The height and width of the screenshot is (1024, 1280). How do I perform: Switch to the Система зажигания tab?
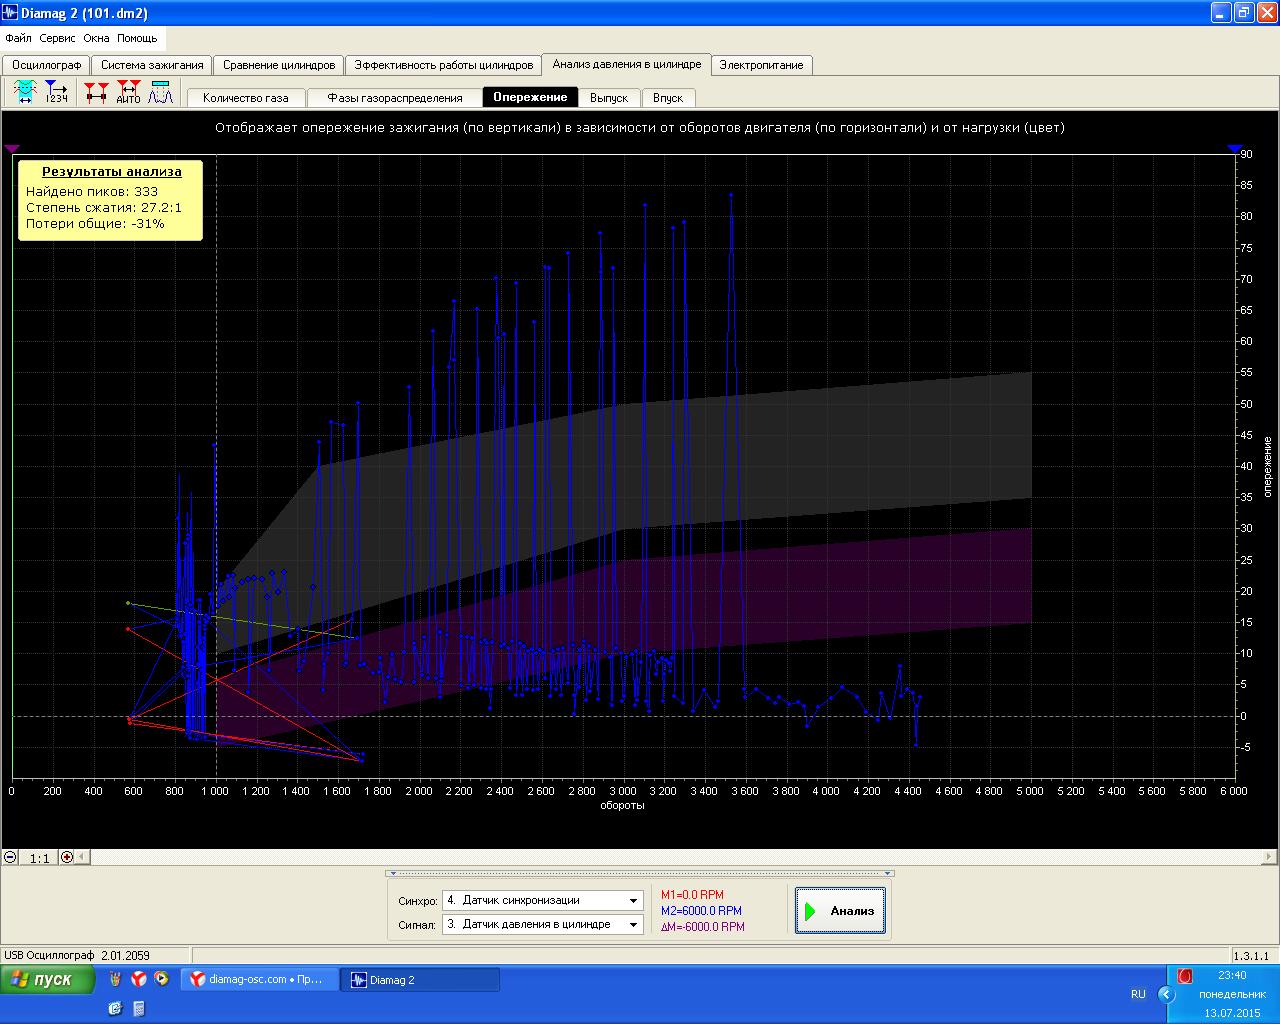coord(152,65)
